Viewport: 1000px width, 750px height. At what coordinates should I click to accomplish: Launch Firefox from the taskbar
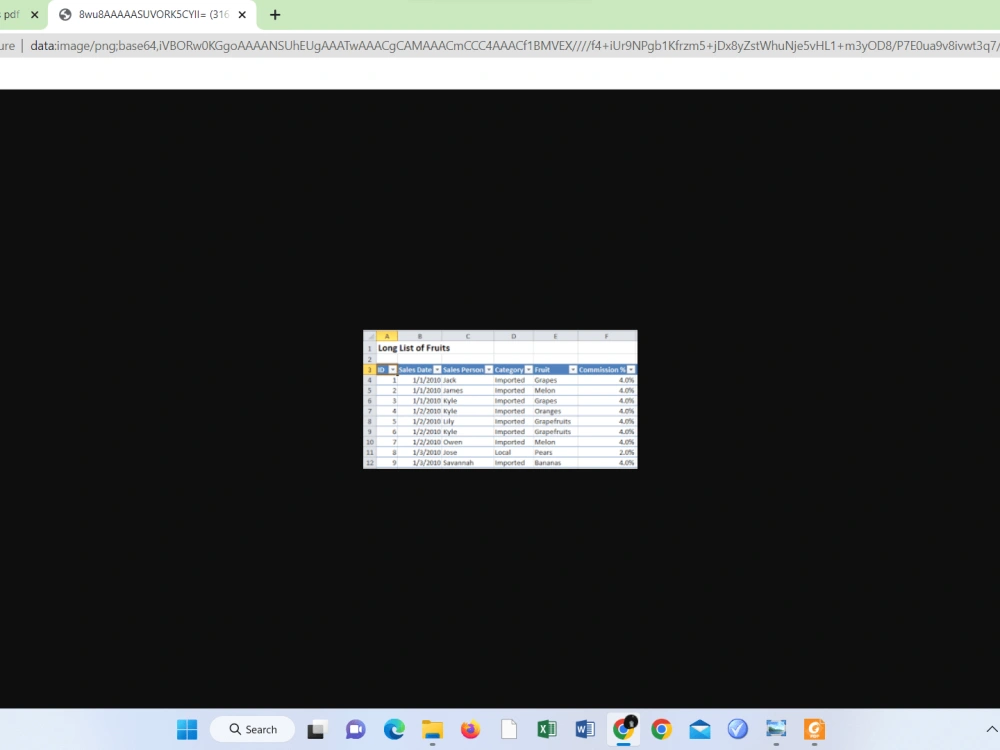click(471, 729)
